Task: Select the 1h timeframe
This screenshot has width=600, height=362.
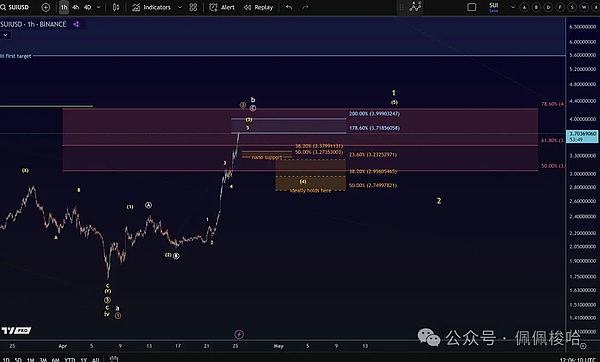Action: 64,7
